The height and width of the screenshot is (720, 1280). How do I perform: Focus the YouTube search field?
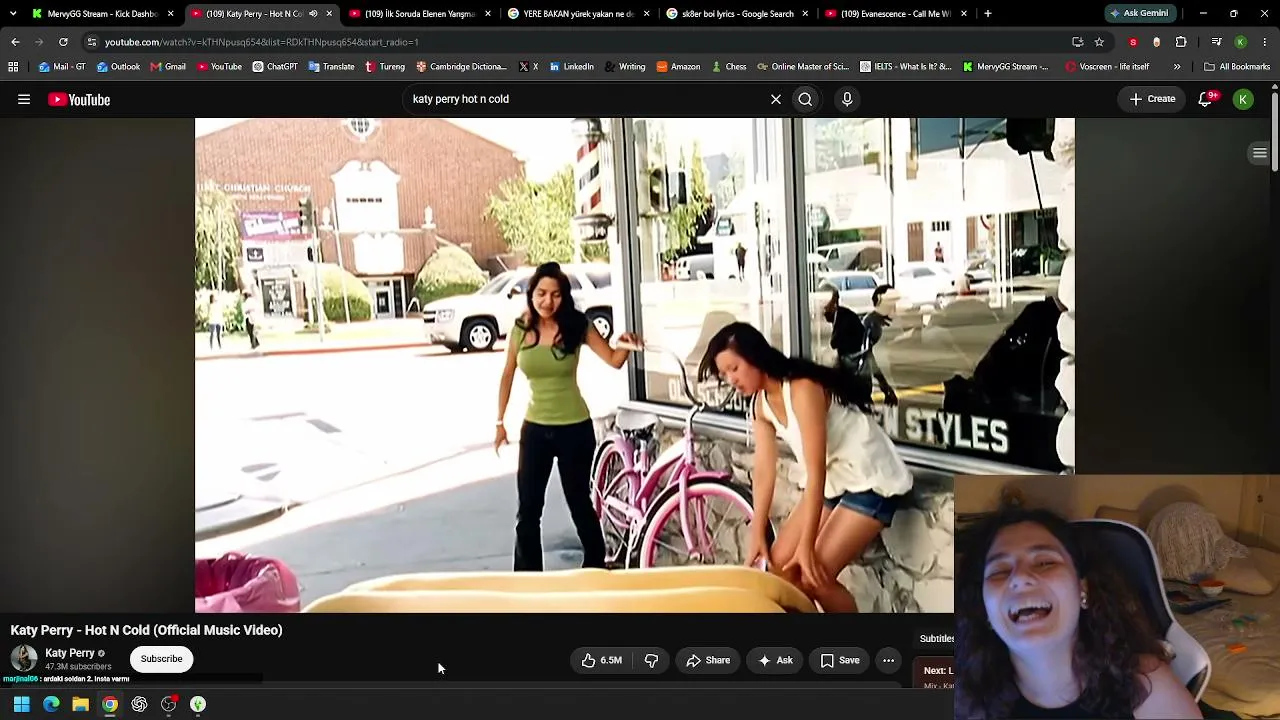[585, 99]
